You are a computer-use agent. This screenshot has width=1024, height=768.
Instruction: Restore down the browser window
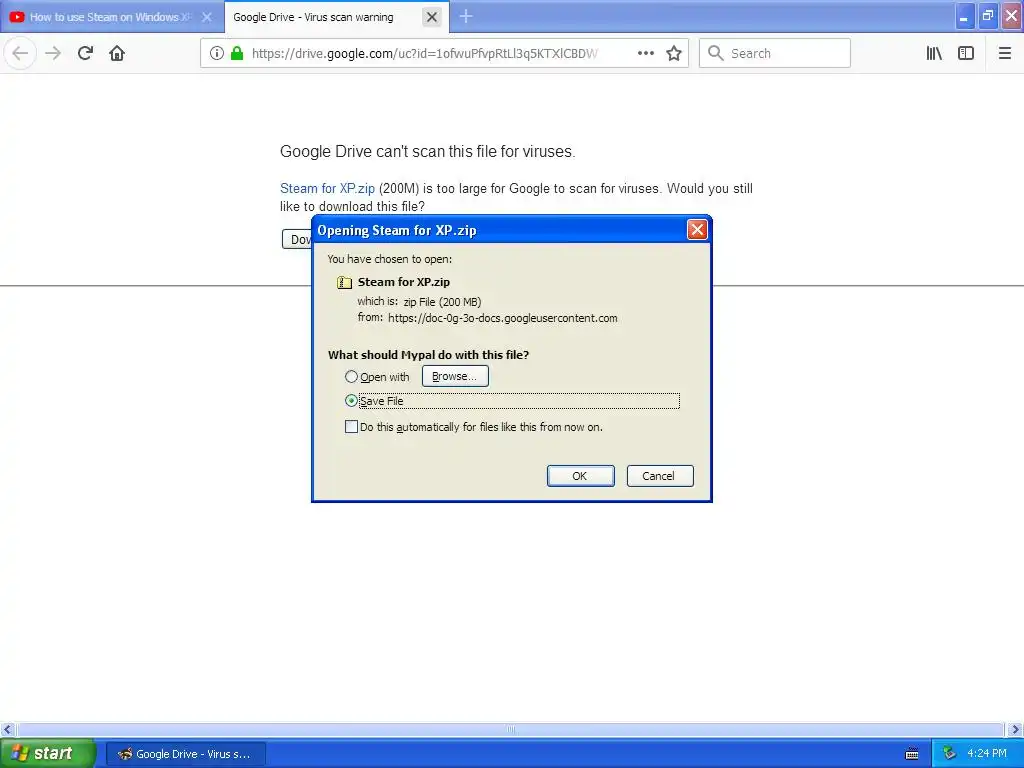[988, 16]
